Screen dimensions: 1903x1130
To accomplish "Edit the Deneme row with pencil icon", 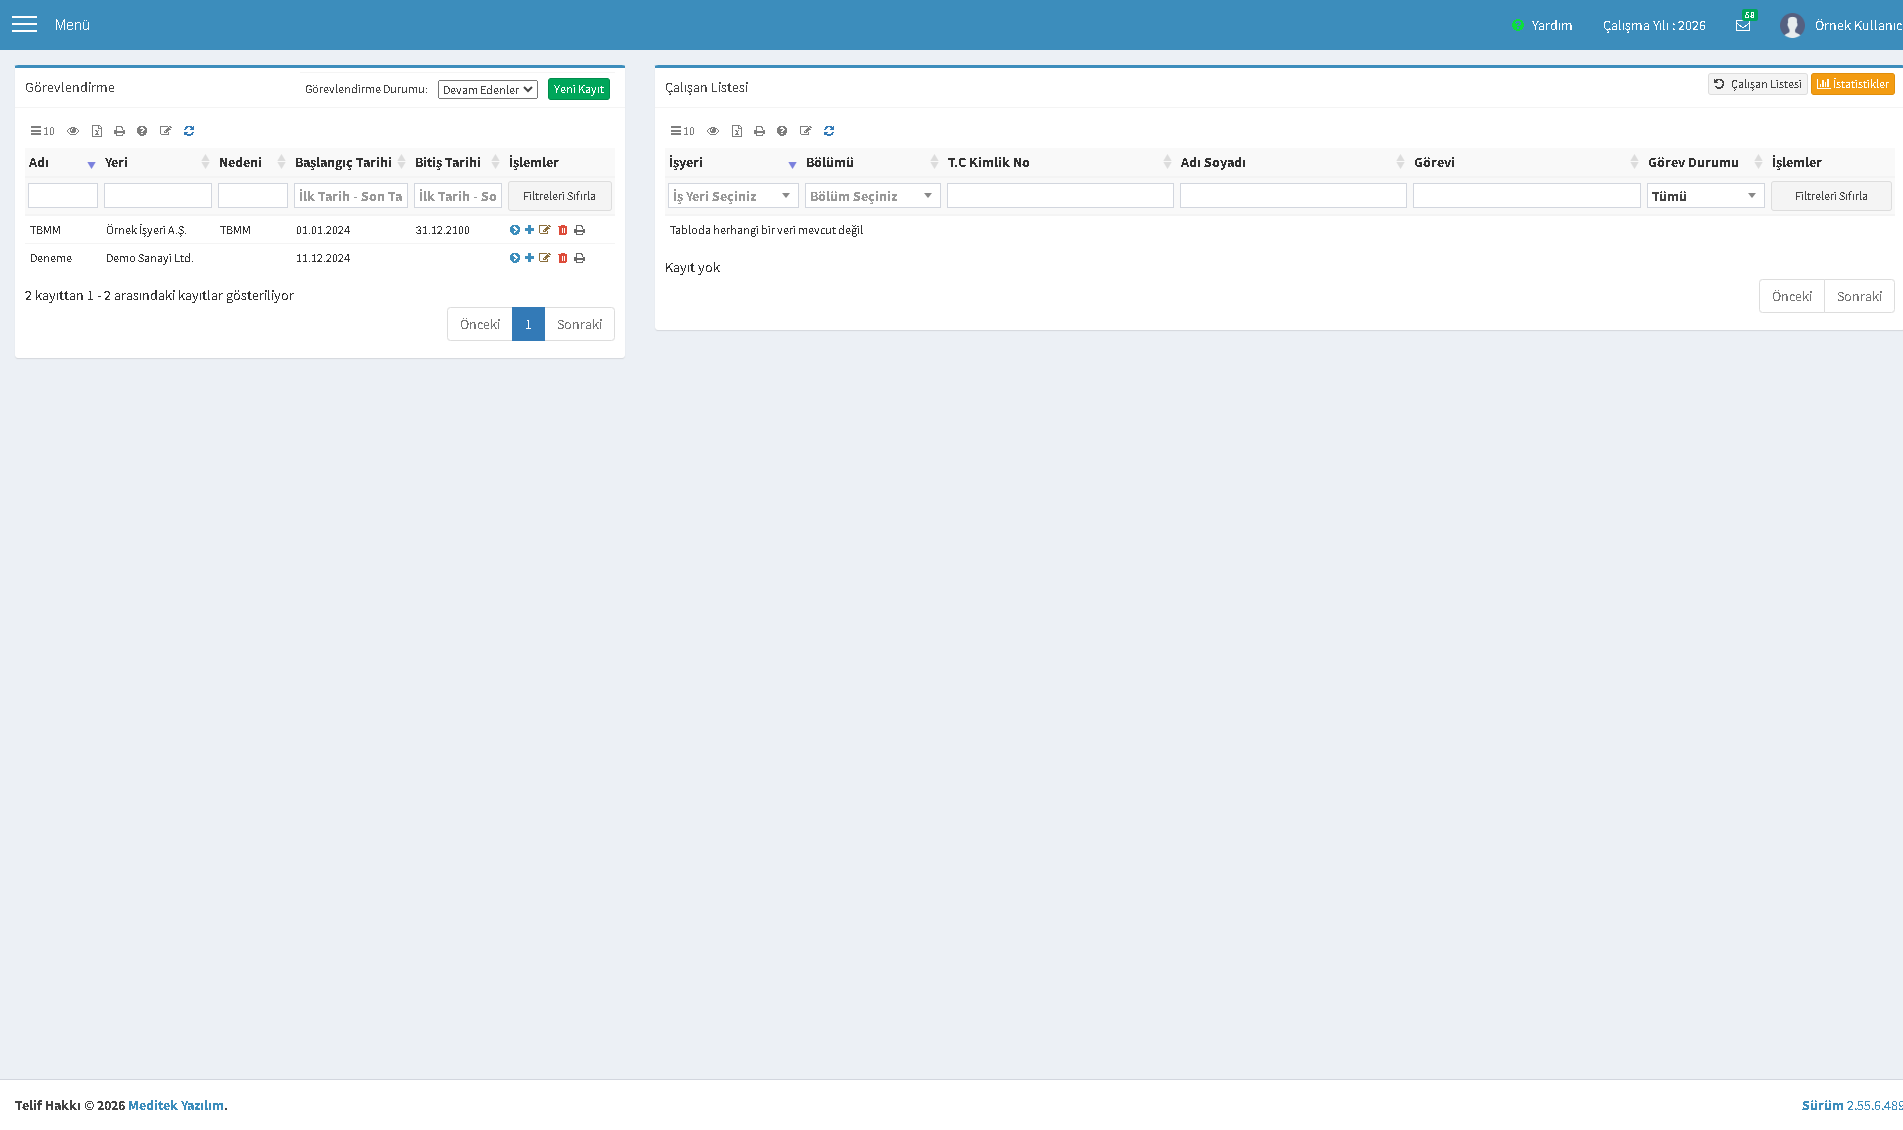I will [545, 258].
